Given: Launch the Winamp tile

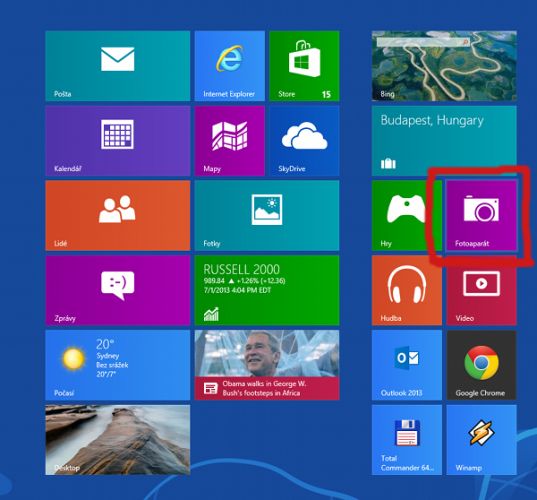Looking at the screenshot, I should (482, 440).
